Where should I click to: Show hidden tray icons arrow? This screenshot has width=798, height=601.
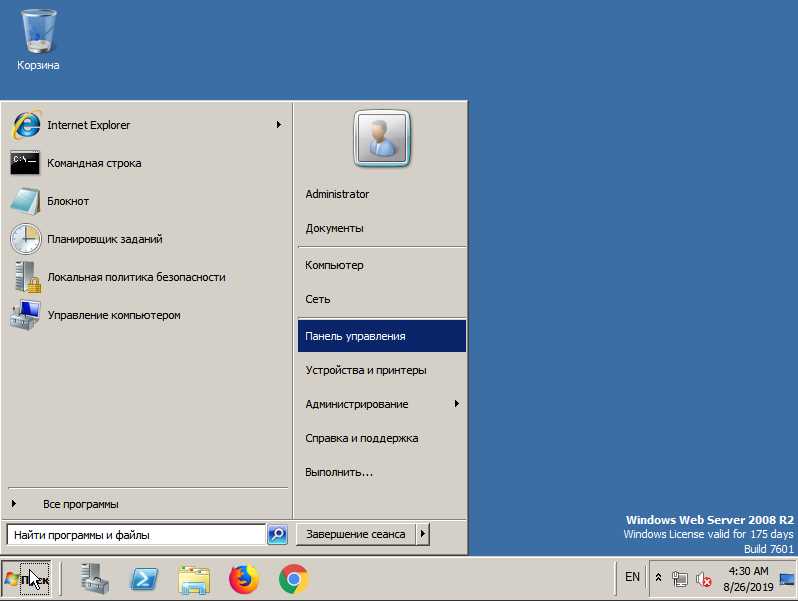(658, 578)
